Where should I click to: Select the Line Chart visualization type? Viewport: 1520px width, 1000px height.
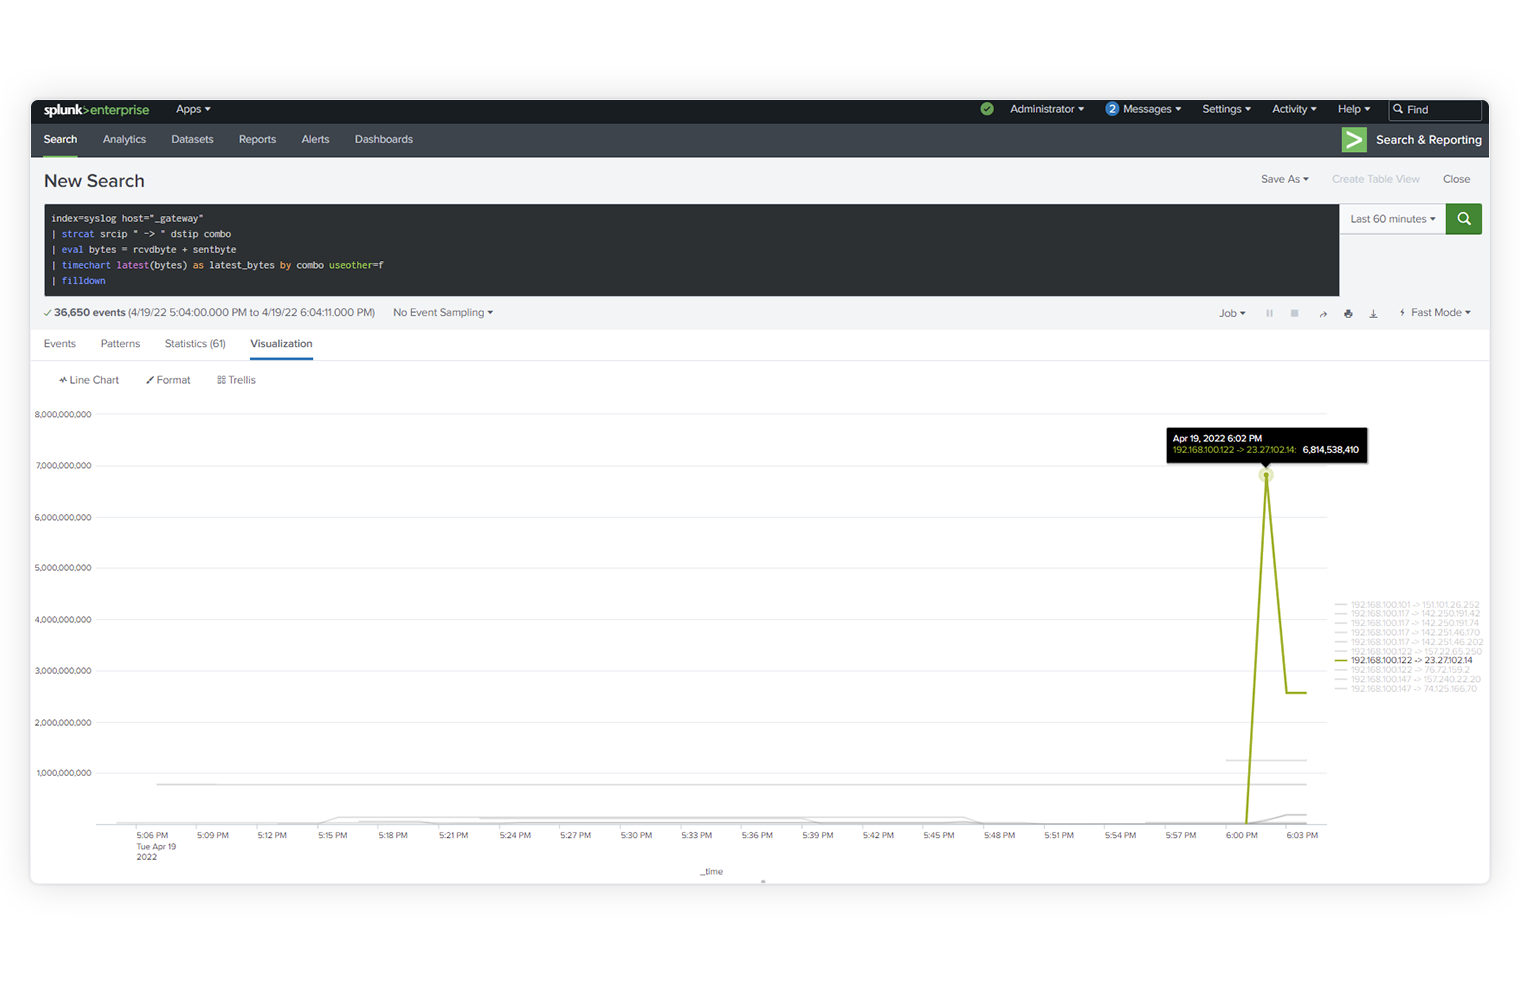(88, 379)
